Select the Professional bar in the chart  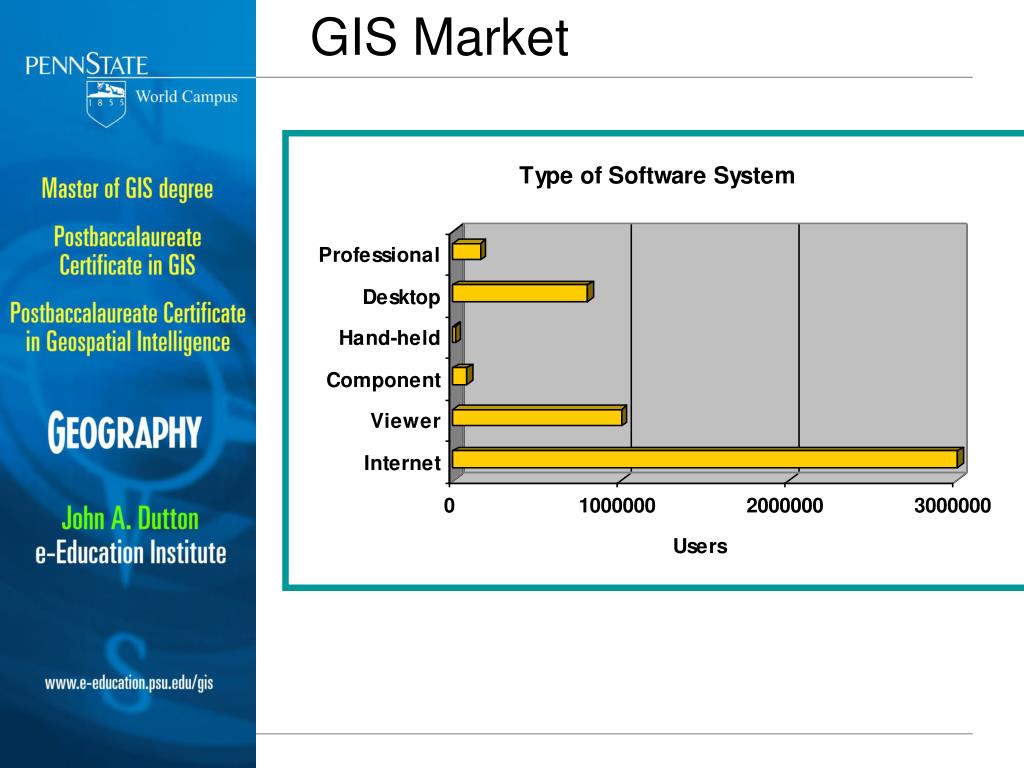point(468,250)
